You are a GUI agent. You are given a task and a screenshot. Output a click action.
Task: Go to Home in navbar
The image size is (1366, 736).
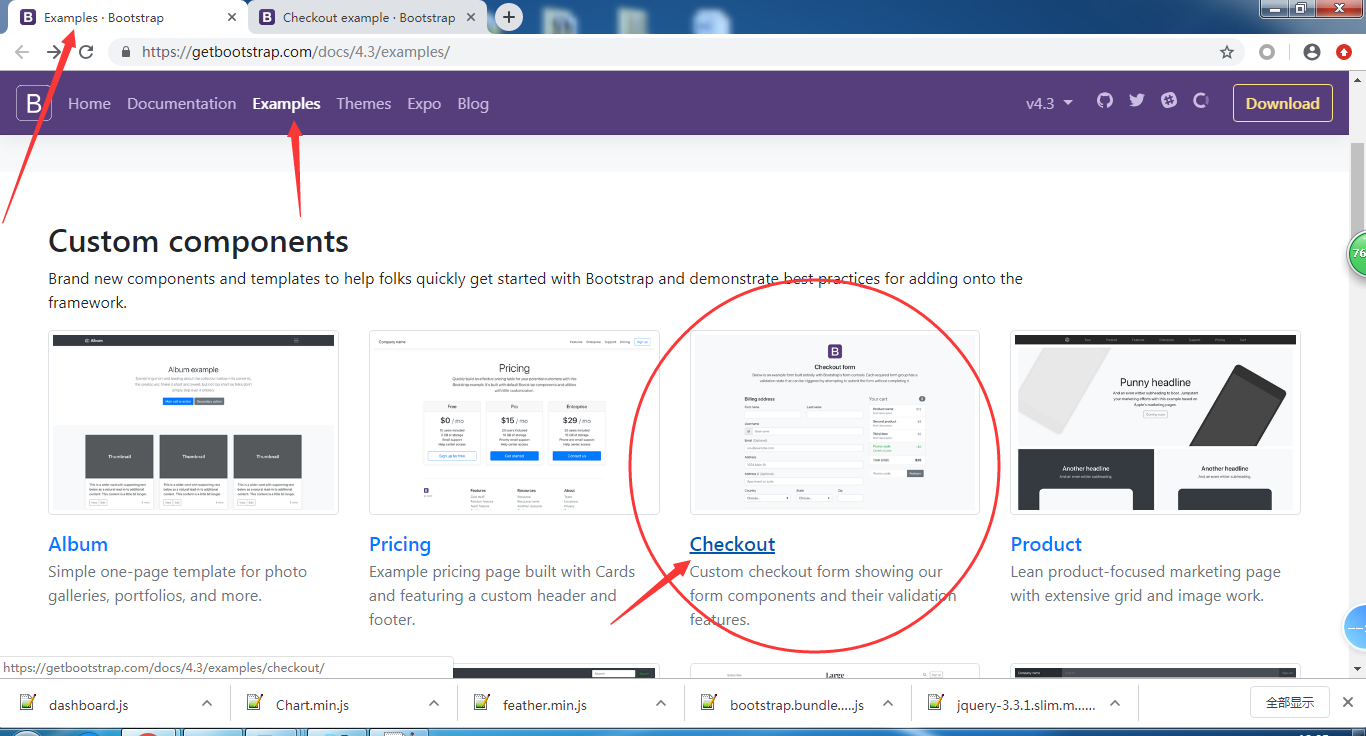tap(89, 103)
